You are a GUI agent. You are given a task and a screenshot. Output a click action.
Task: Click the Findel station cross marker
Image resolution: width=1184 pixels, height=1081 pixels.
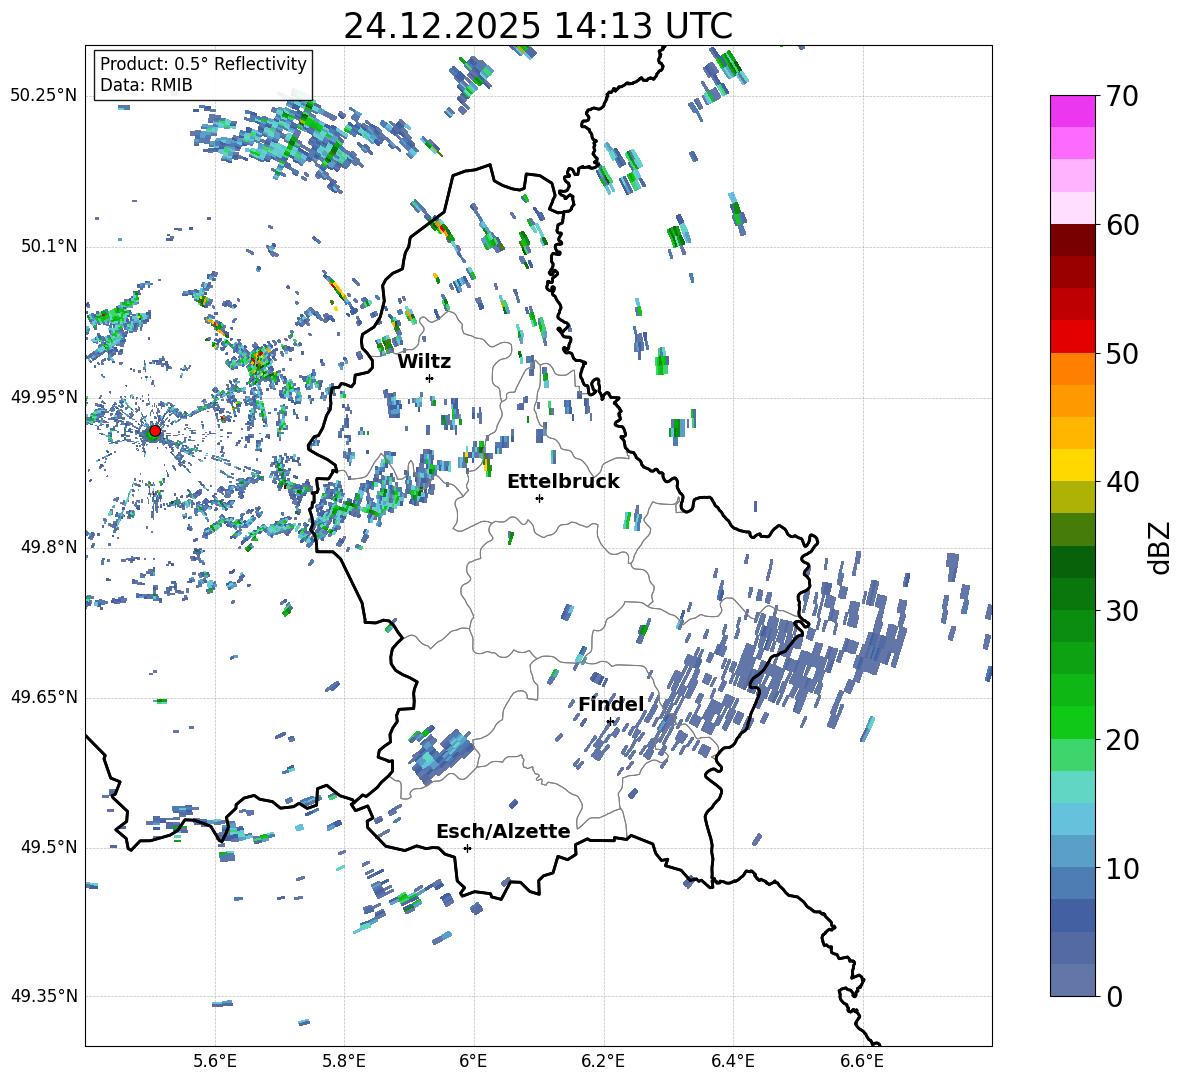(x=610, y=721)
